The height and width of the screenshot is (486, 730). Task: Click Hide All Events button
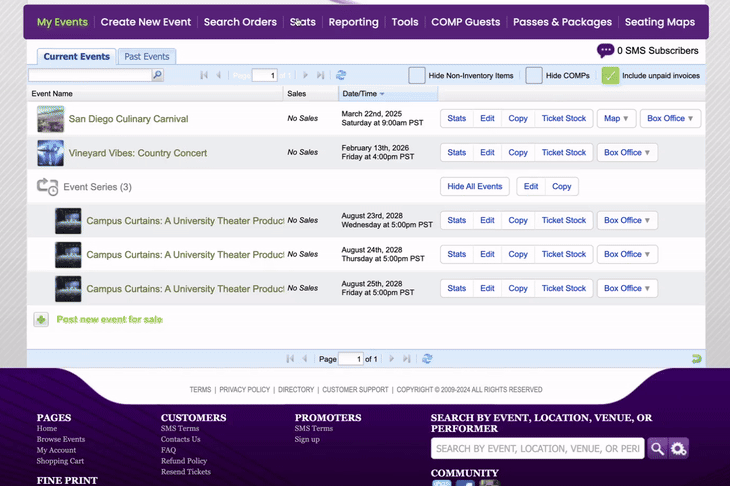click(x=475, y=187)
